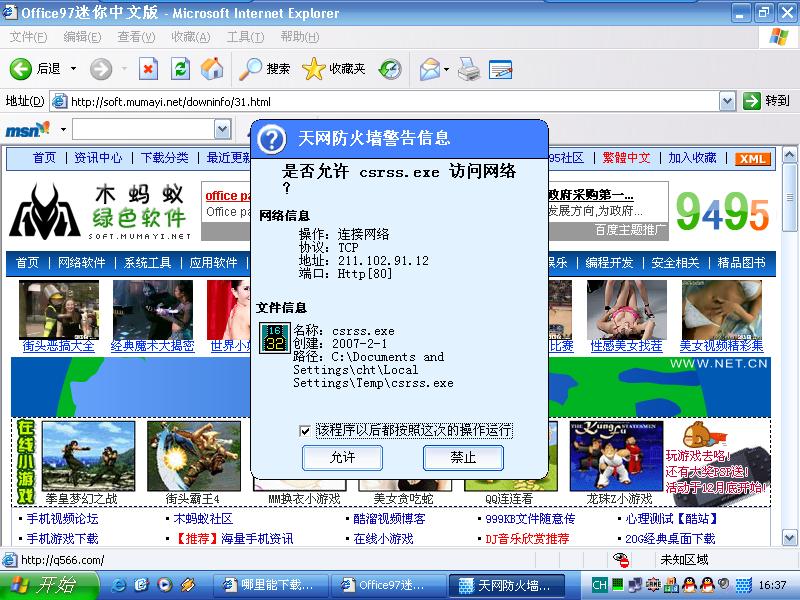This screenshot has width=800, height=600.
Task: Go to Home page icon
Action: point(212,68)
